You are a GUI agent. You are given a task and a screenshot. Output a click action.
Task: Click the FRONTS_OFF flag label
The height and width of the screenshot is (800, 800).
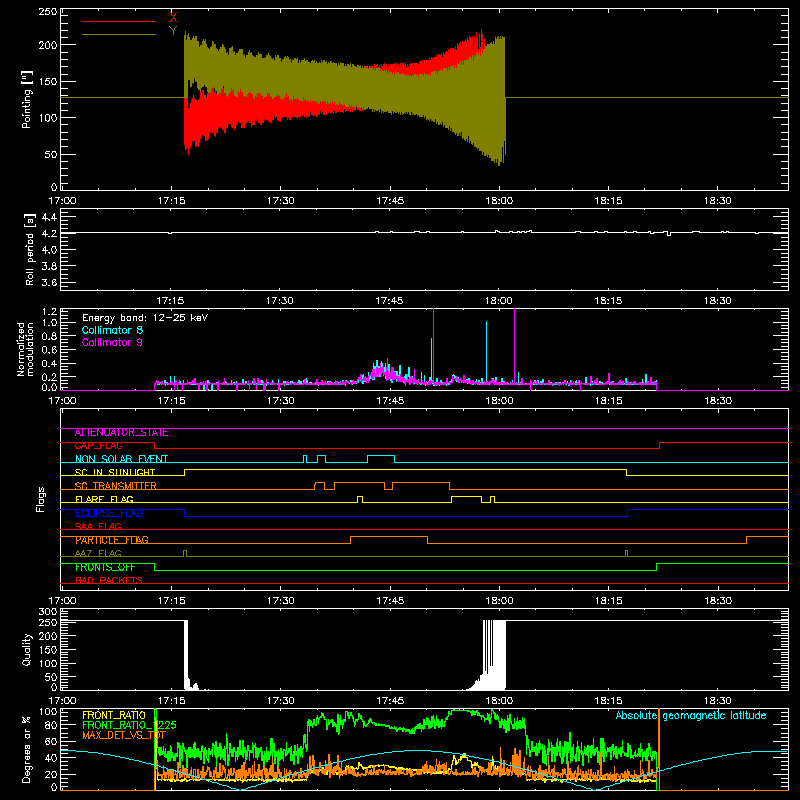(105, 567)
